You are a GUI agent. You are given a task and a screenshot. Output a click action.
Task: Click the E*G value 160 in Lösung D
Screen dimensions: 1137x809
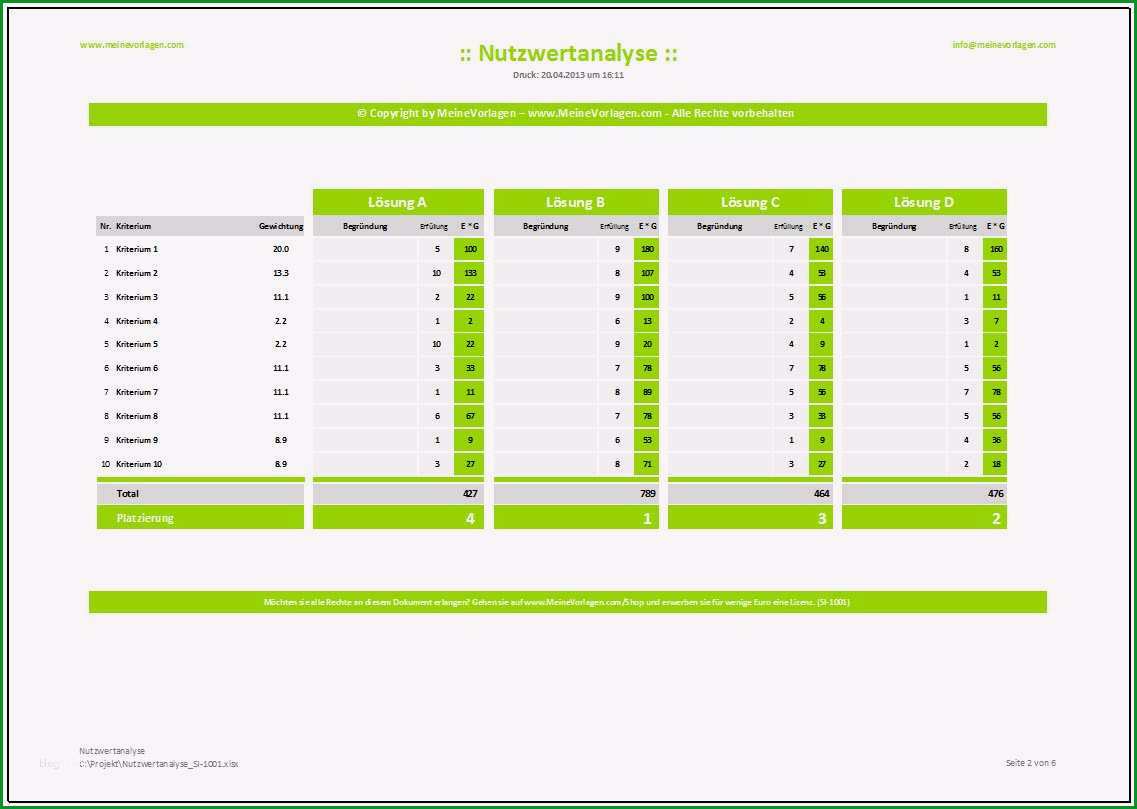point(995,249)
